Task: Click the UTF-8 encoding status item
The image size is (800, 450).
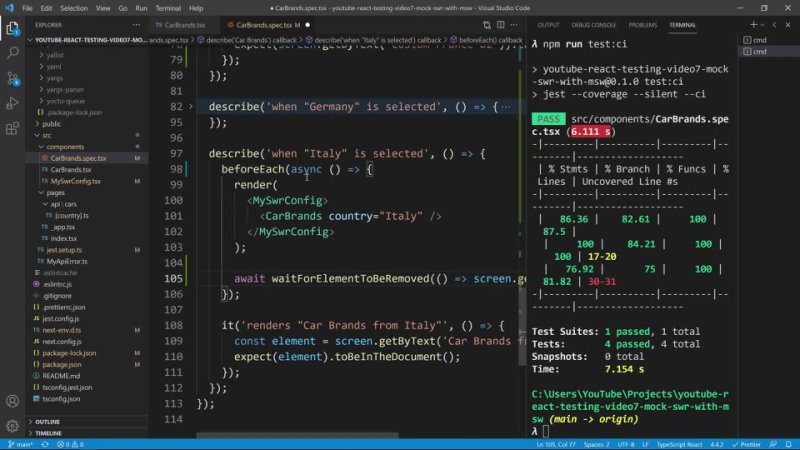Action: [x=626, y=444]
